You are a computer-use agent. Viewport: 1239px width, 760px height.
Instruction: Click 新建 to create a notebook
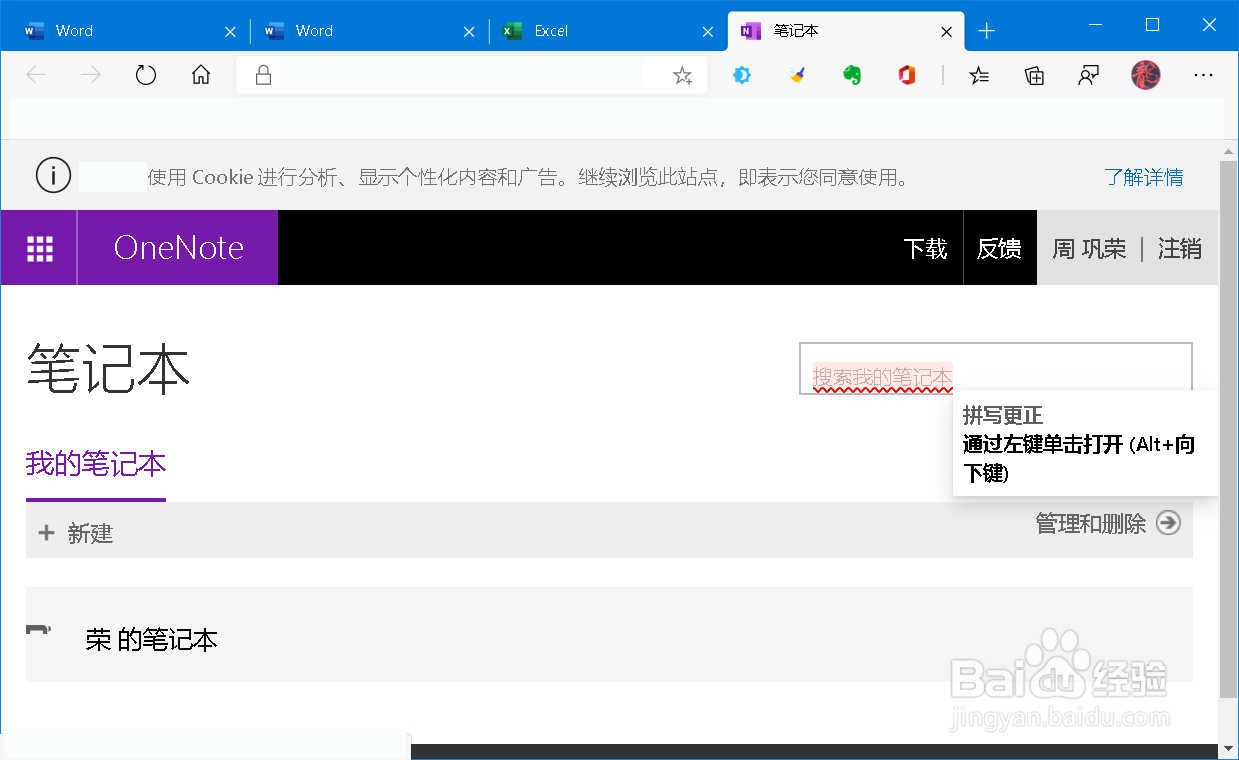click(x=90, y=533)
